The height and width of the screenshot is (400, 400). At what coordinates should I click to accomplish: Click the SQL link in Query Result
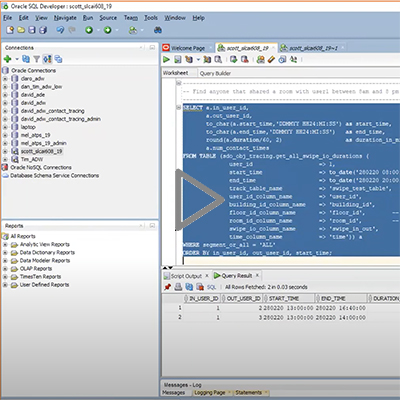tap(211, 287)
